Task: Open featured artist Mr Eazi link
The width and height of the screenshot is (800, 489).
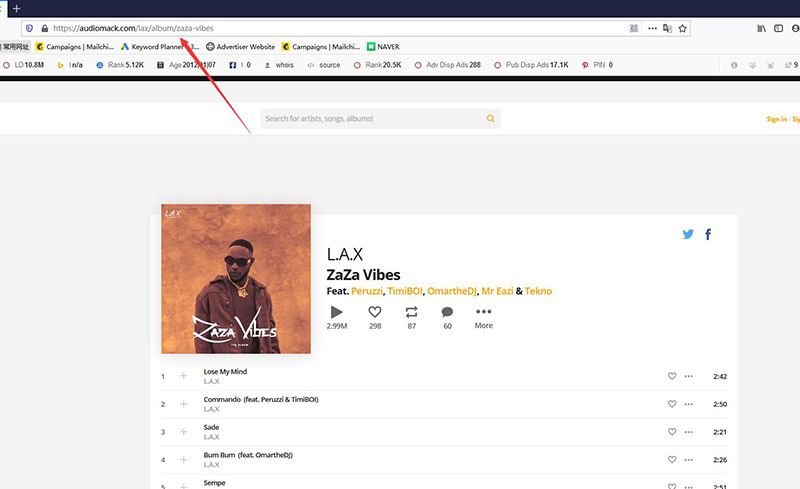Action: pyautogui.click(x=497, y=291)
